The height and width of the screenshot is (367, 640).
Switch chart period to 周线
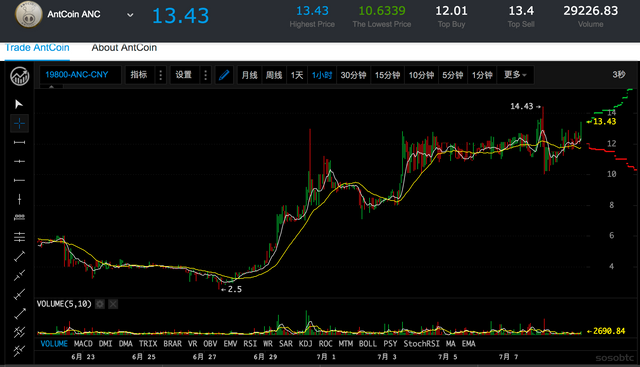click(x=274, y=75)
